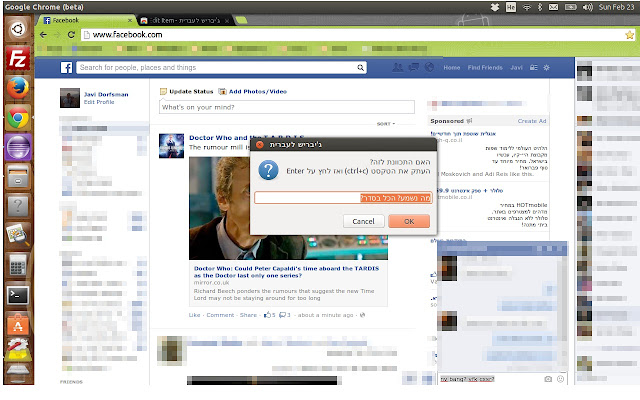Open the file drawer app in dock
640x400 pixels.
tap(18, 176)
